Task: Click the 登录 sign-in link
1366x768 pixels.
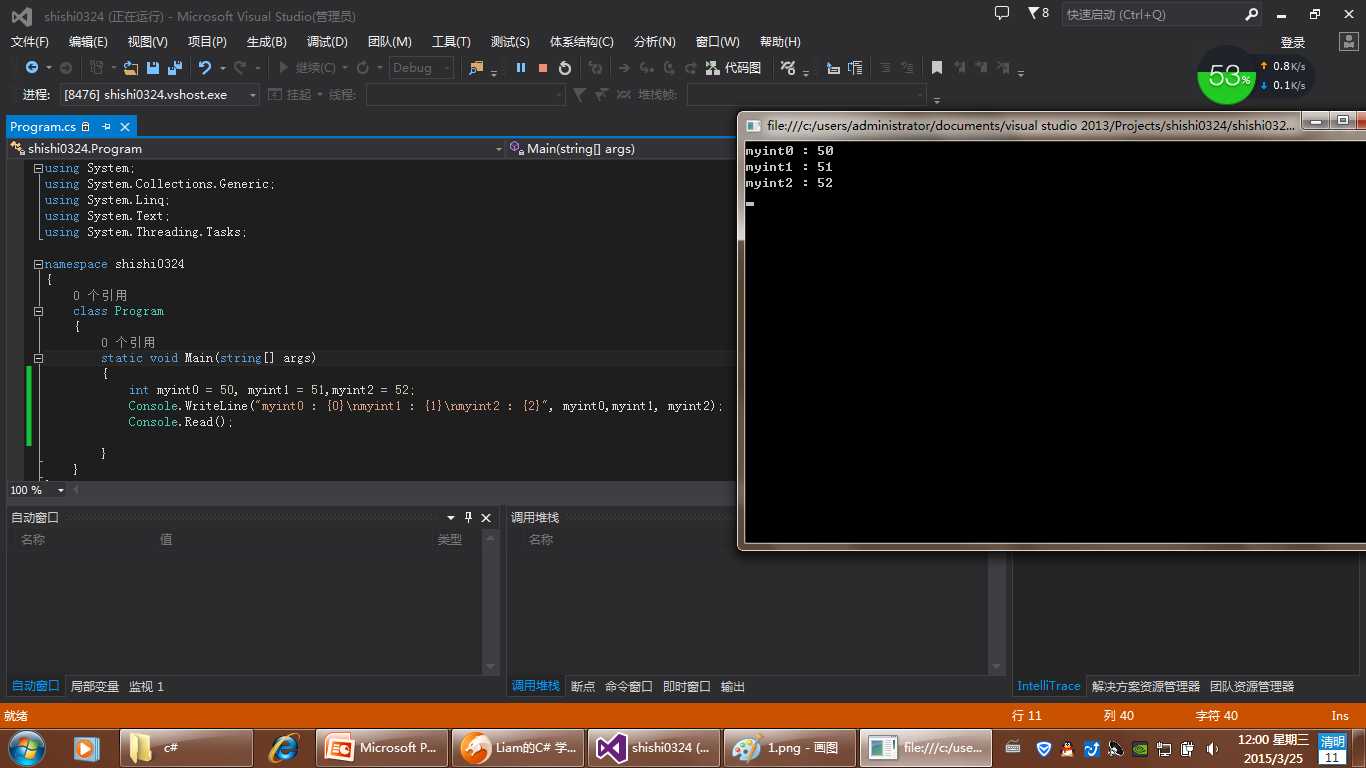Action: [1293, 42]
